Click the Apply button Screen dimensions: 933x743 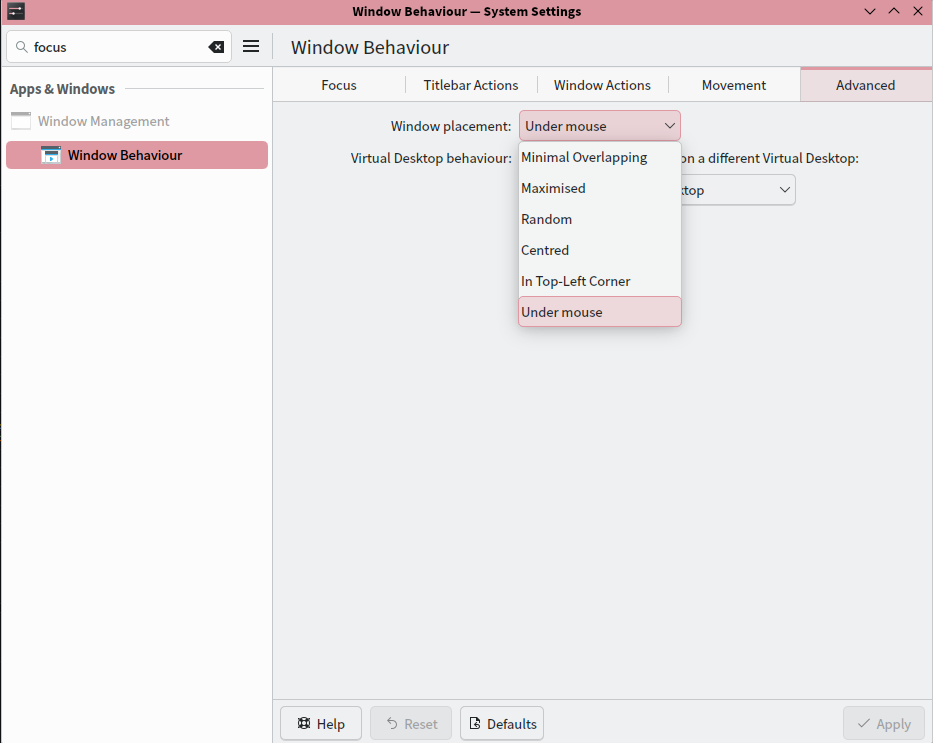tap(884, 723)
